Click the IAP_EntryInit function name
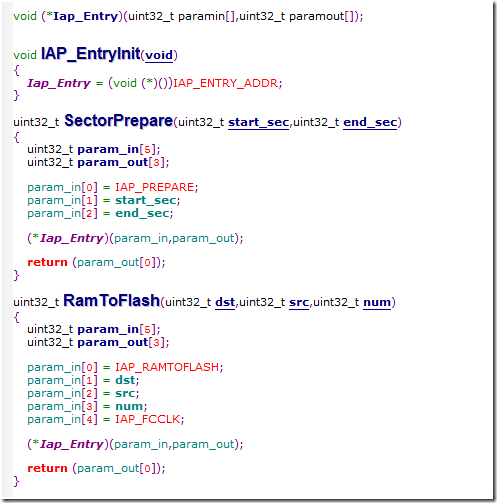This screenshot has height=503, width=497. (x=90, y=54)
